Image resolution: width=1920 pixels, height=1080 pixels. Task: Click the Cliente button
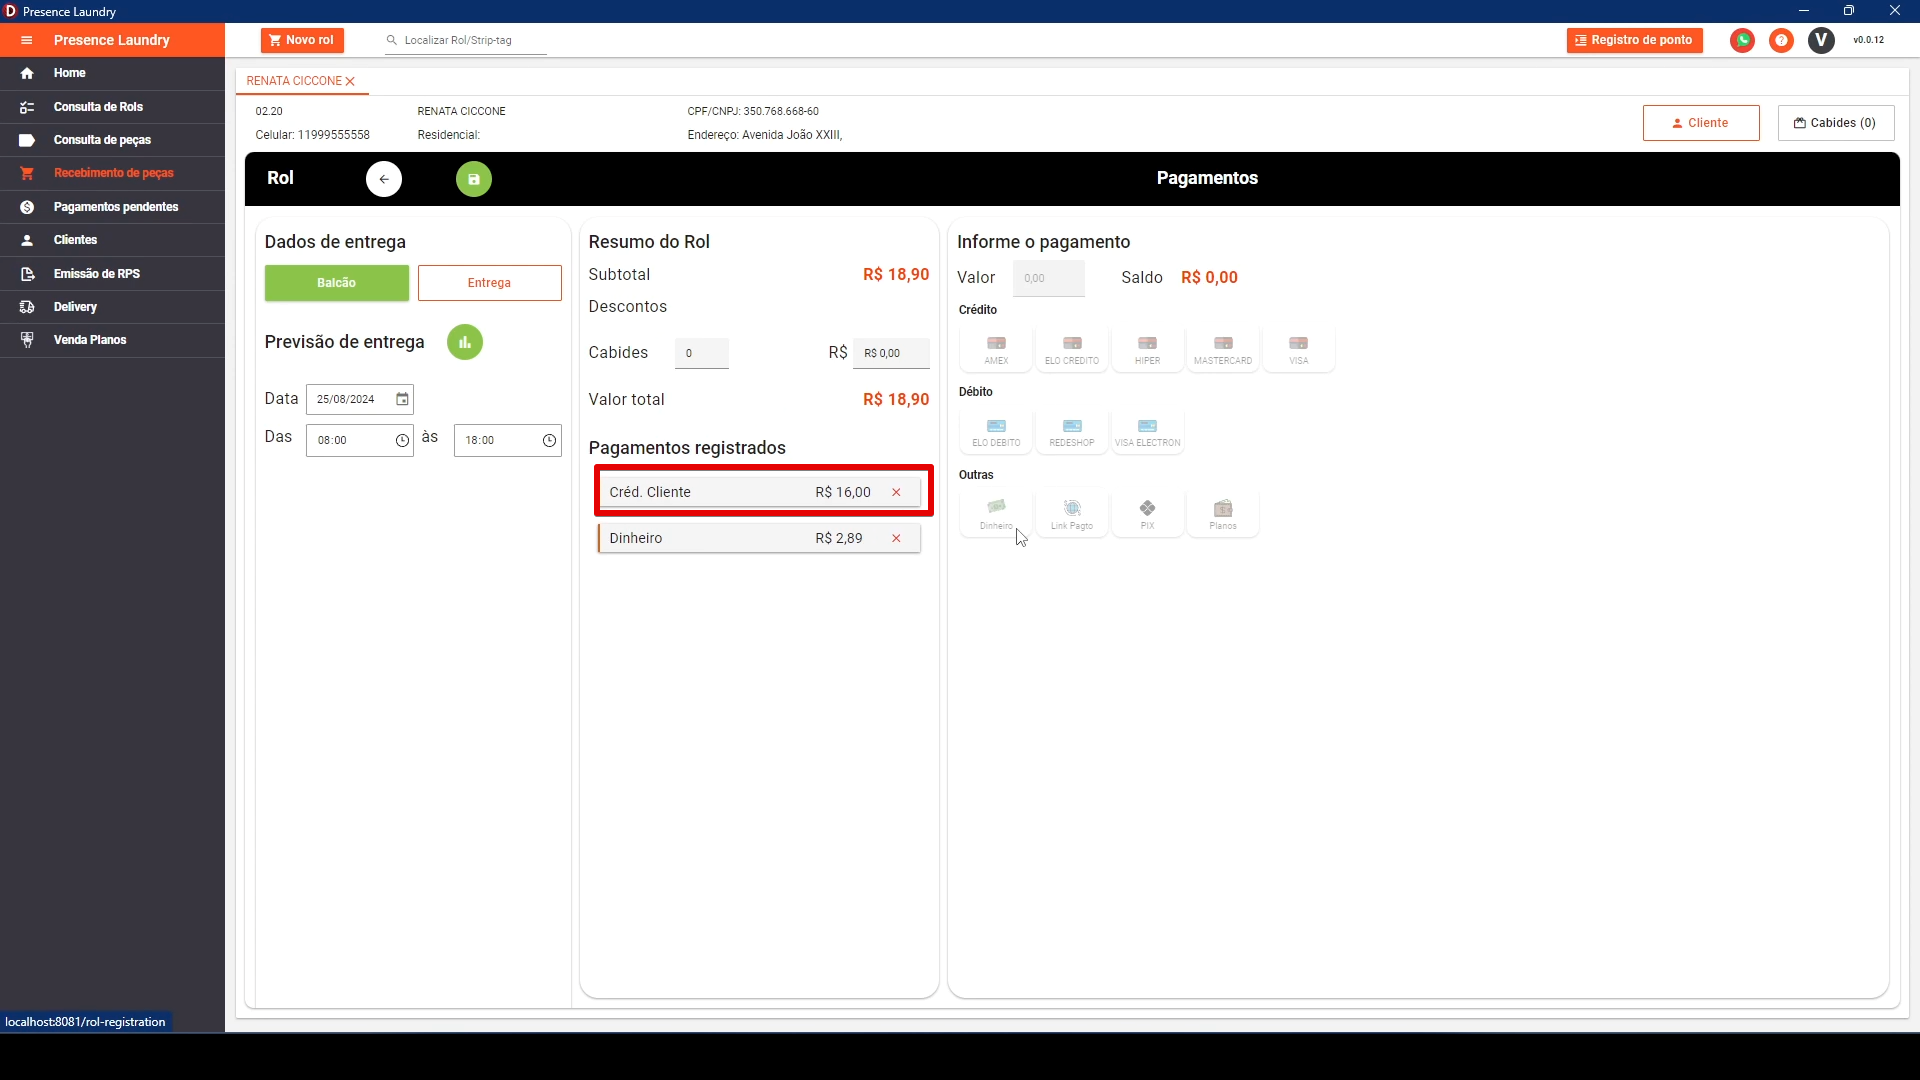pyautogui.click(x=1701, y=123)
